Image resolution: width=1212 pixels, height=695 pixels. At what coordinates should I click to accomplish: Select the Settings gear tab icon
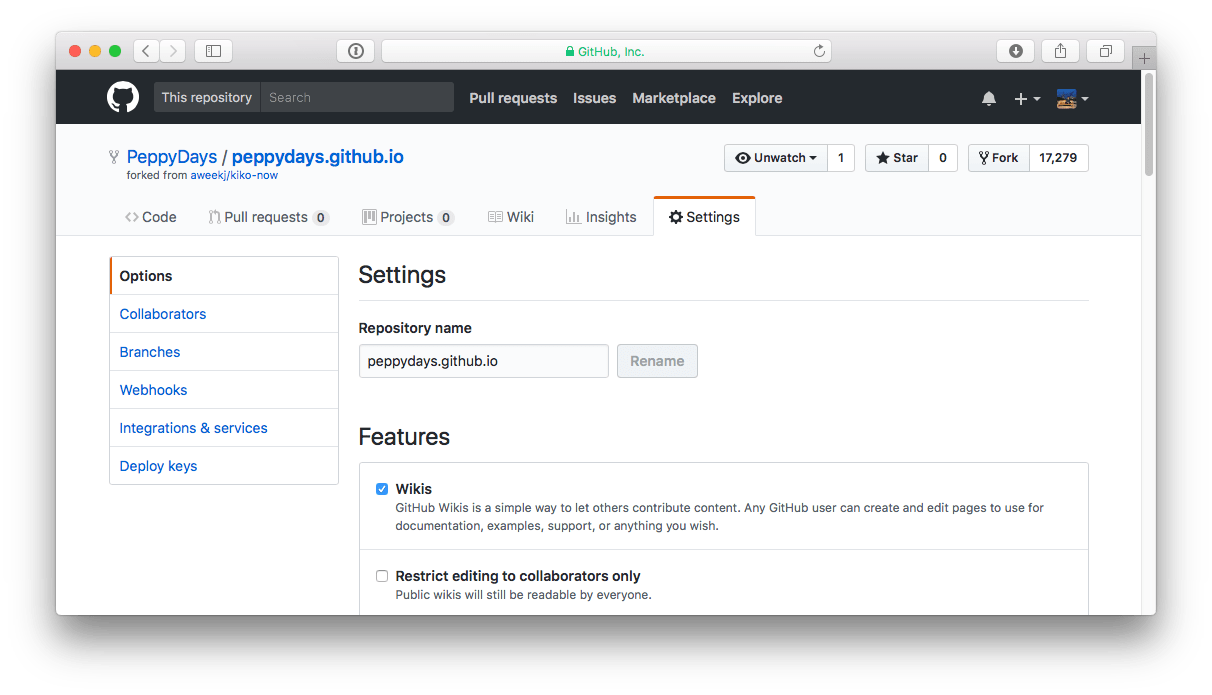677,216
